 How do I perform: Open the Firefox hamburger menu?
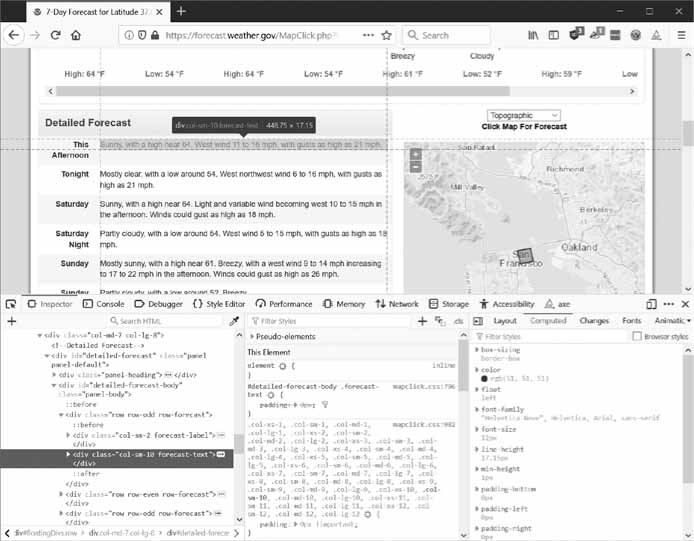coord(680,35)
